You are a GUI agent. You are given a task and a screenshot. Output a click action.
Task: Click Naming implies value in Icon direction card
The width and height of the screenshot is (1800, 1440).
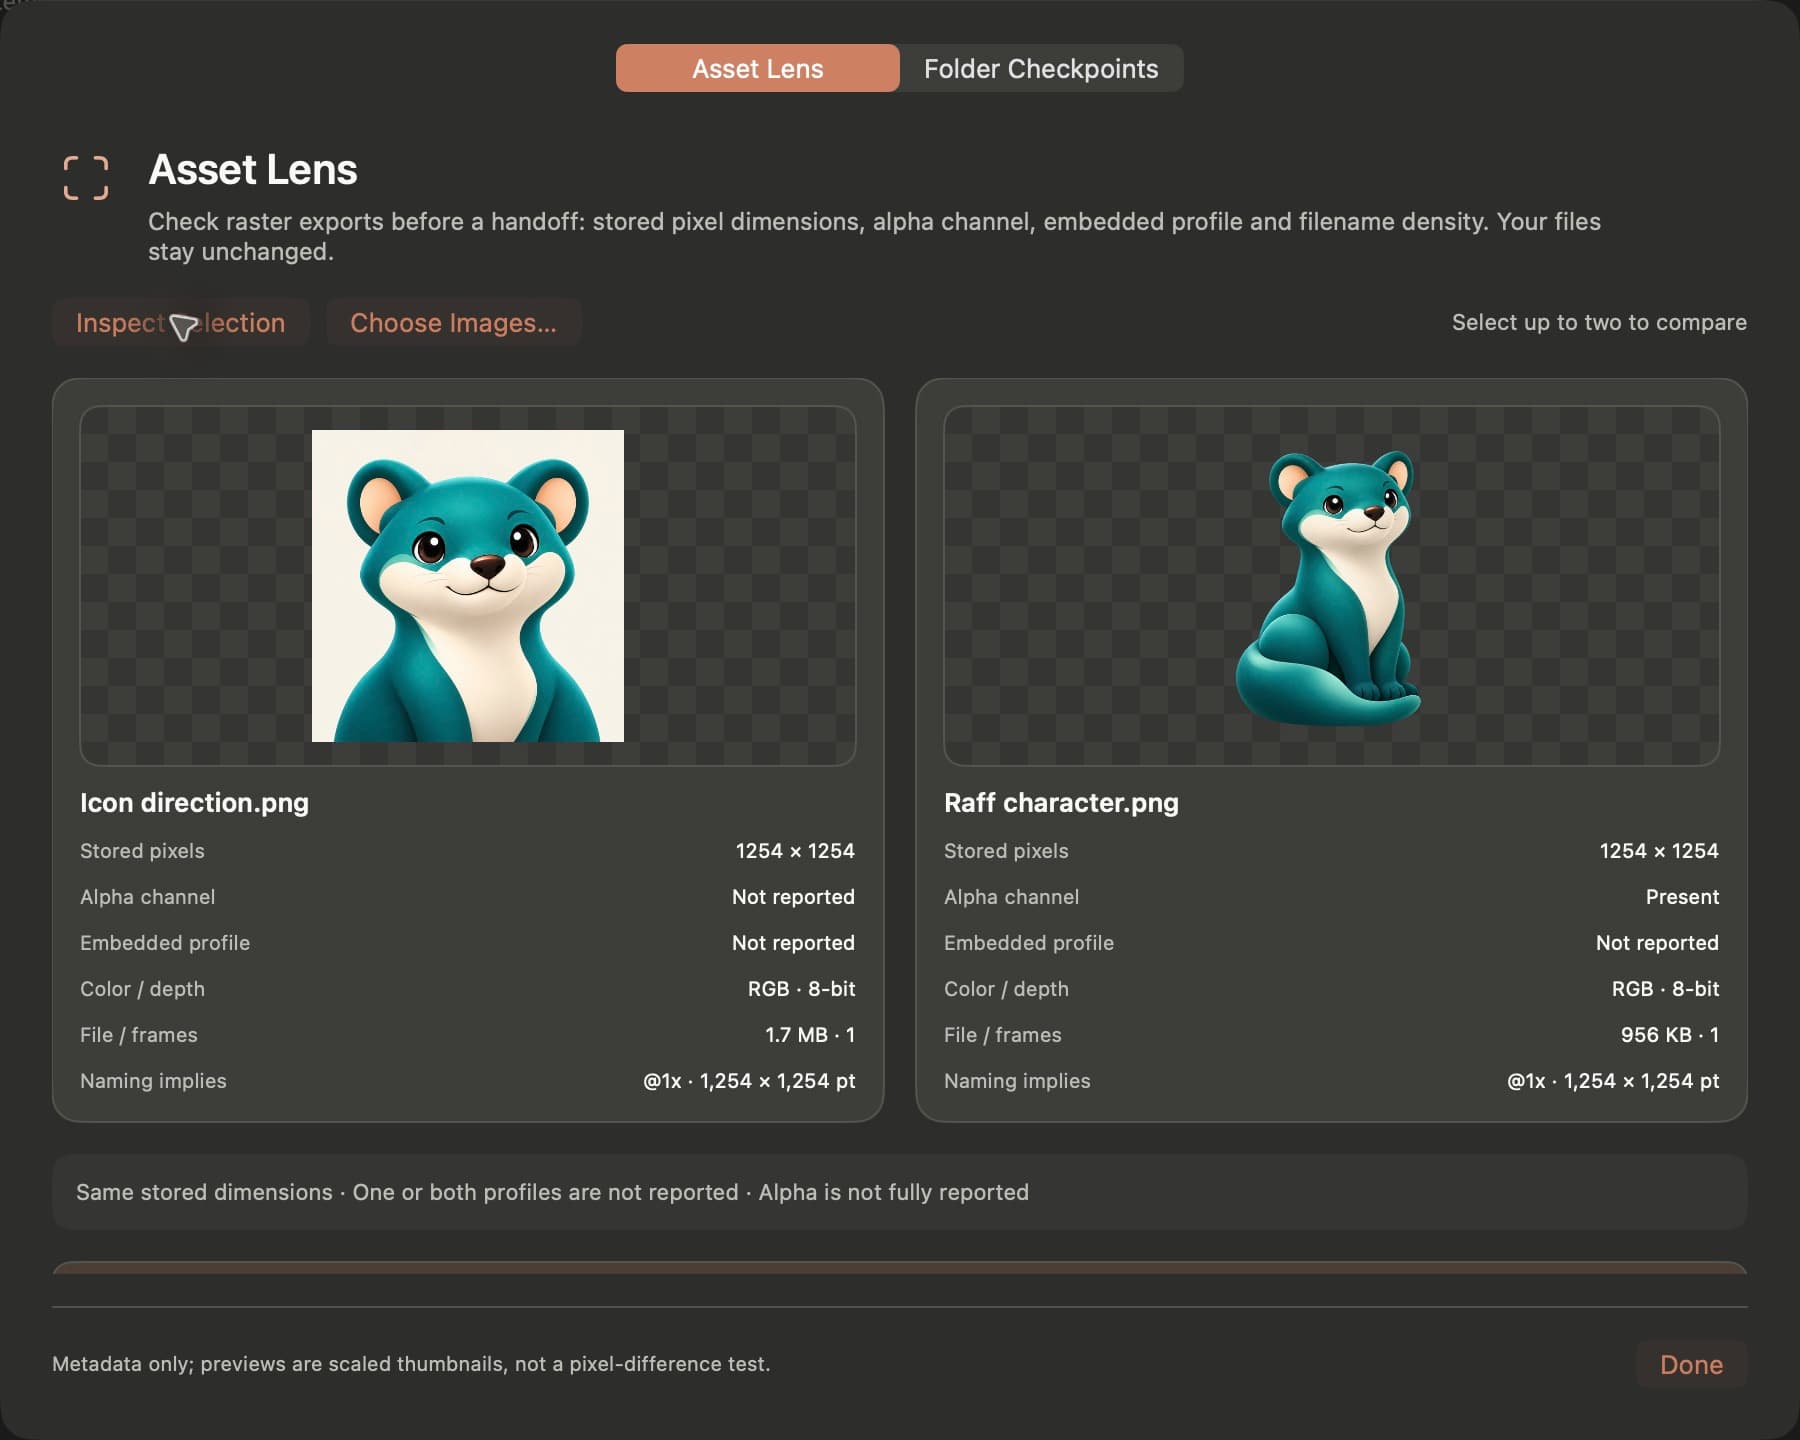click(749, 1081)
